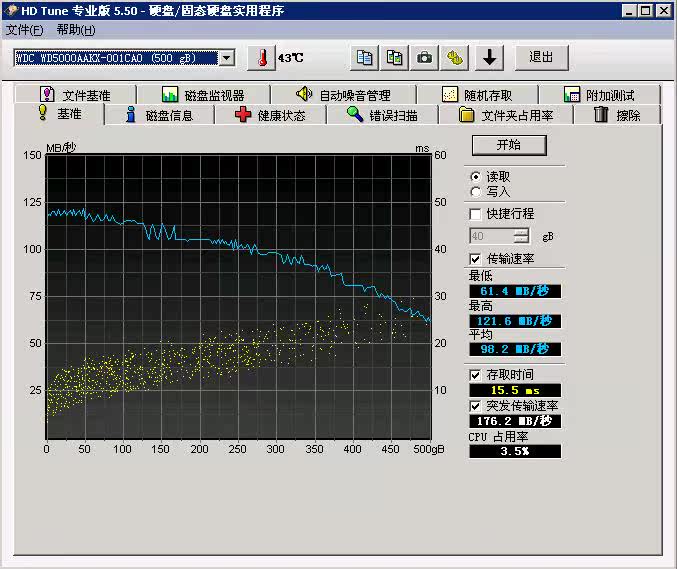The image size is (677, 569).
Task: Switch to the 擦除 tab
Action: (617, 115)
